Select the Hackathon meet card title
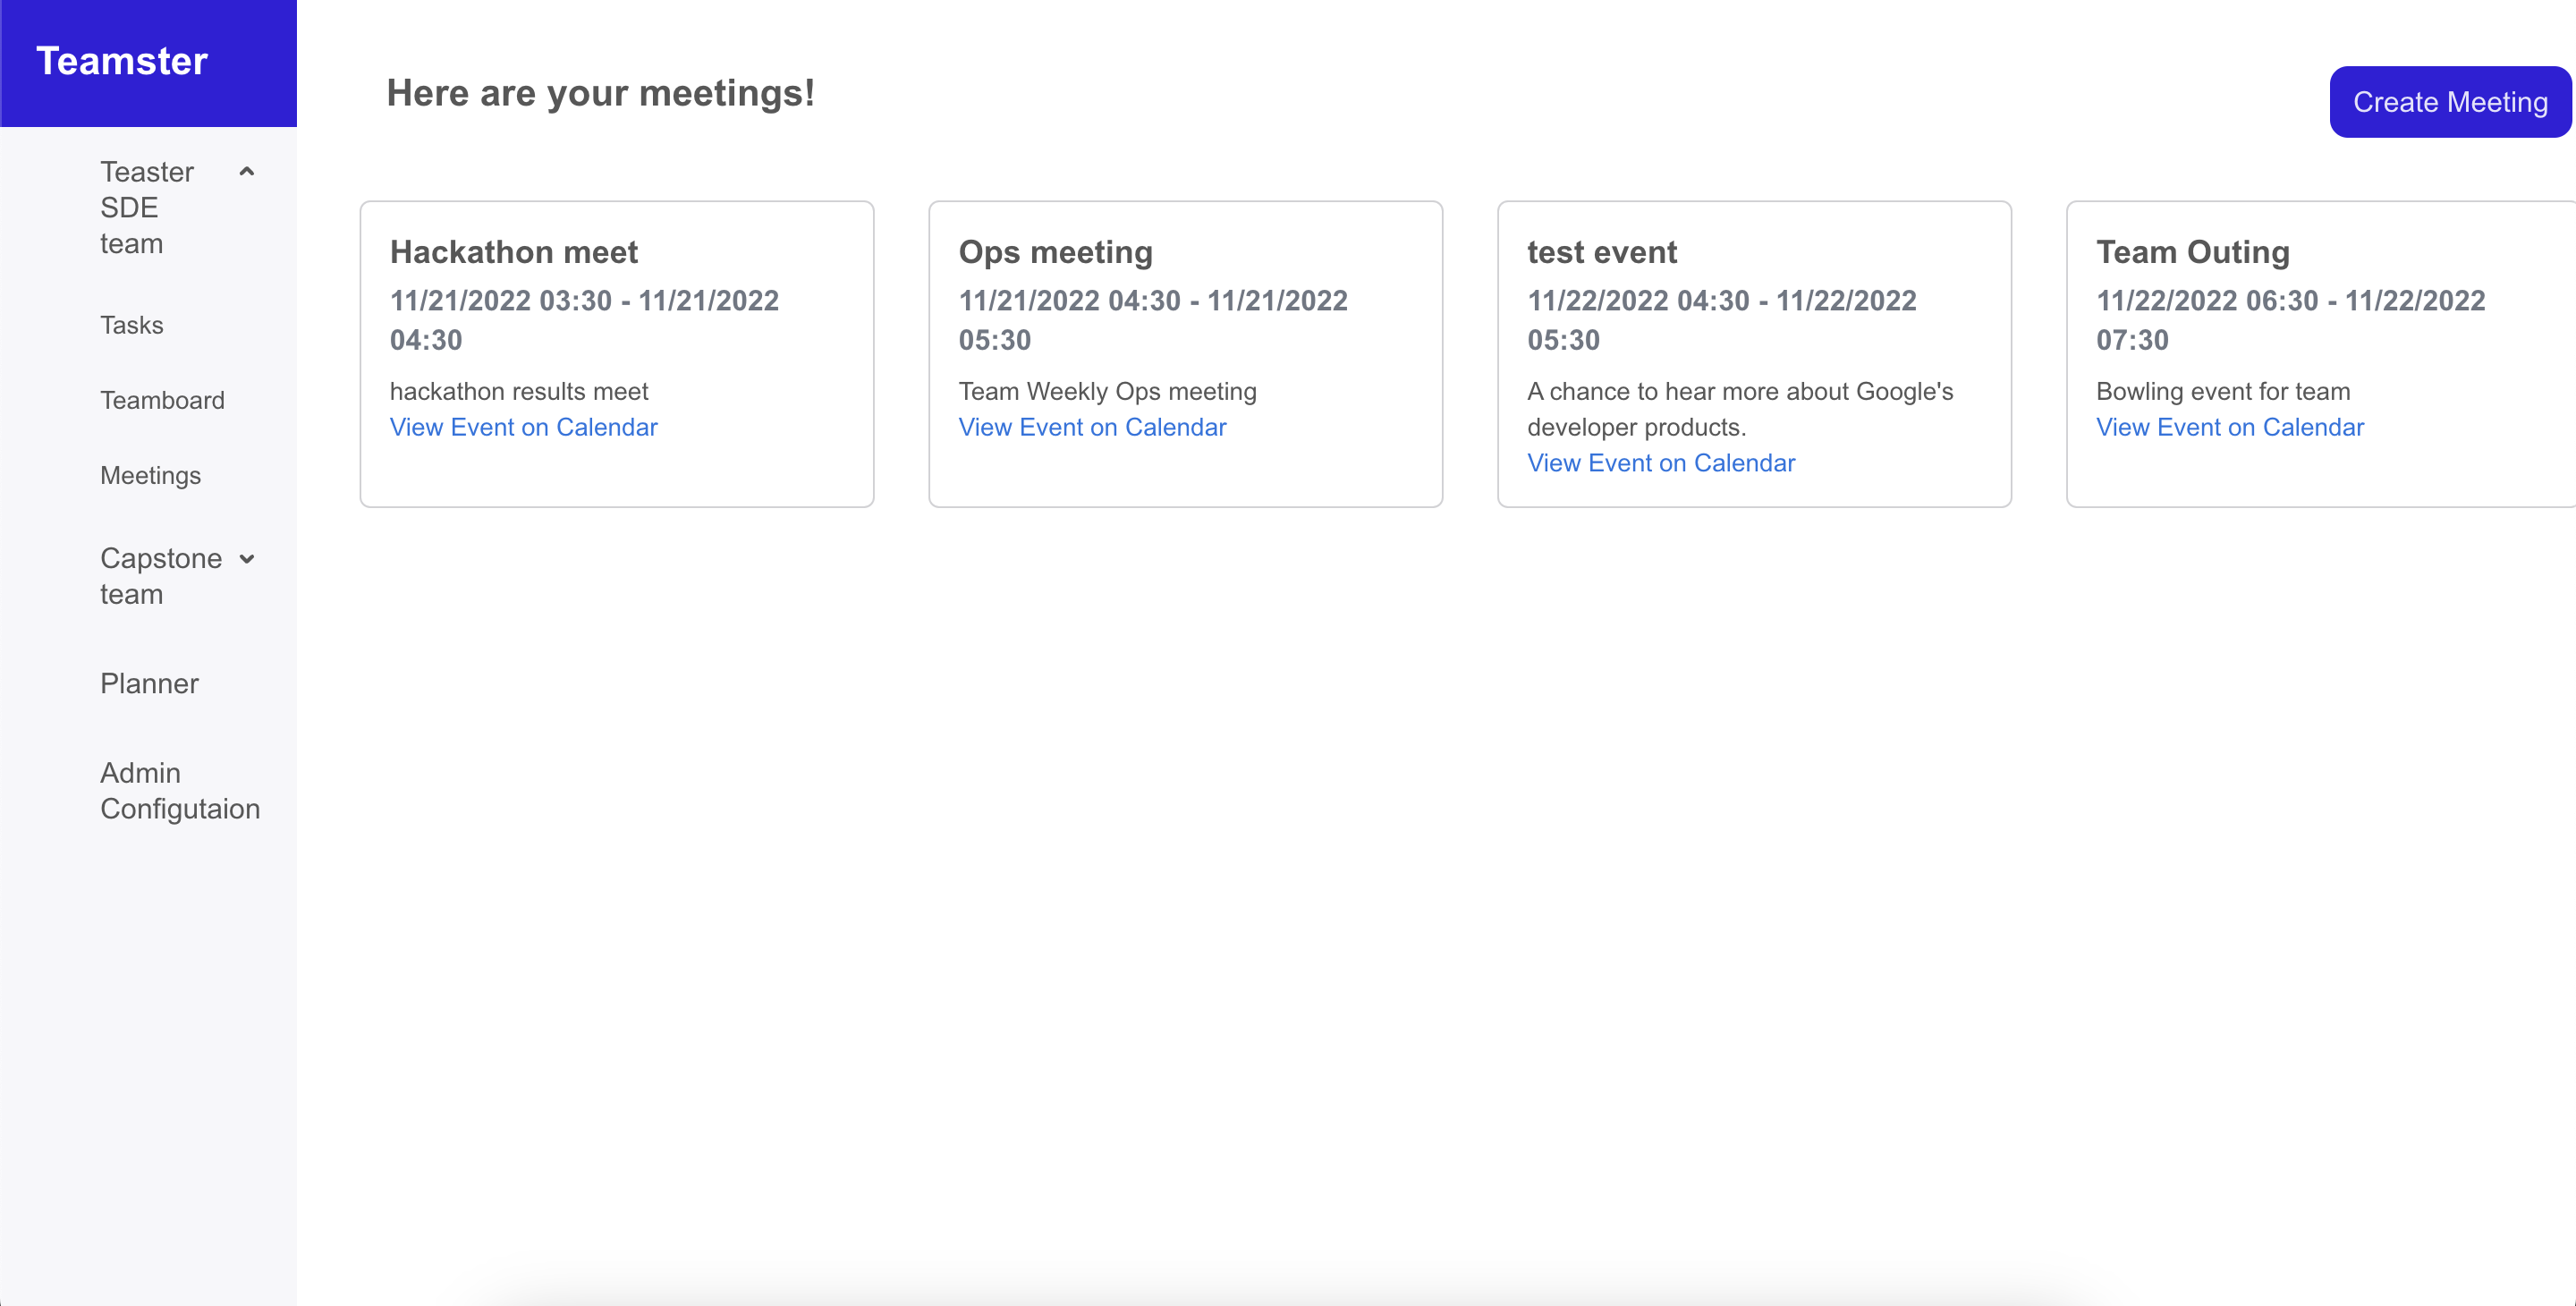Image resolution: width=2576 pixels, height=1306 pixels. (513, 252)
